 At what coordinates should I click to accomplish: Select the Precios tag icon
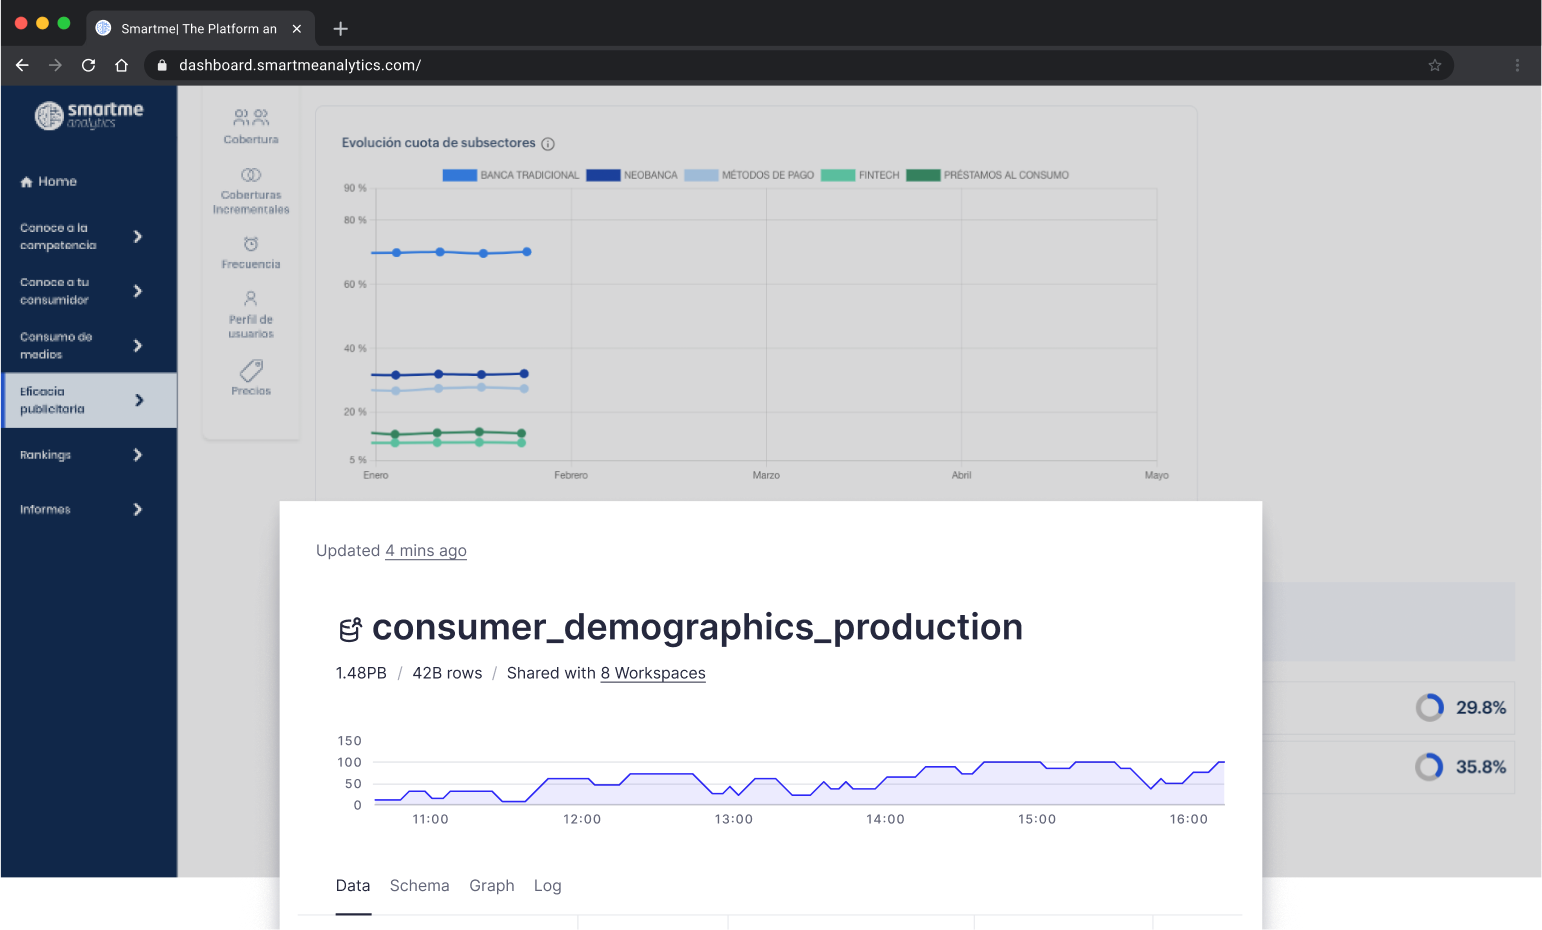coord(251,371)
